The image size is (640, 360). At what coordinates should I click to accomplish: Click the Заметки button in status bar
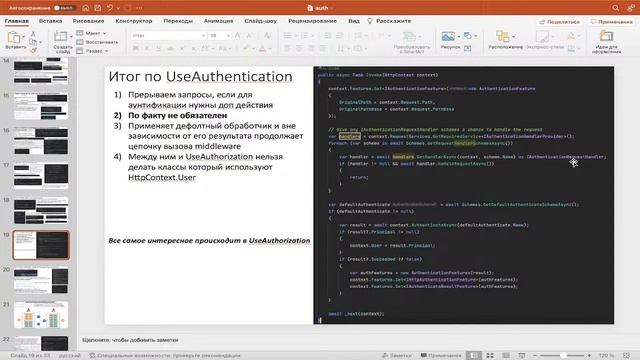(x=396, y=356)
